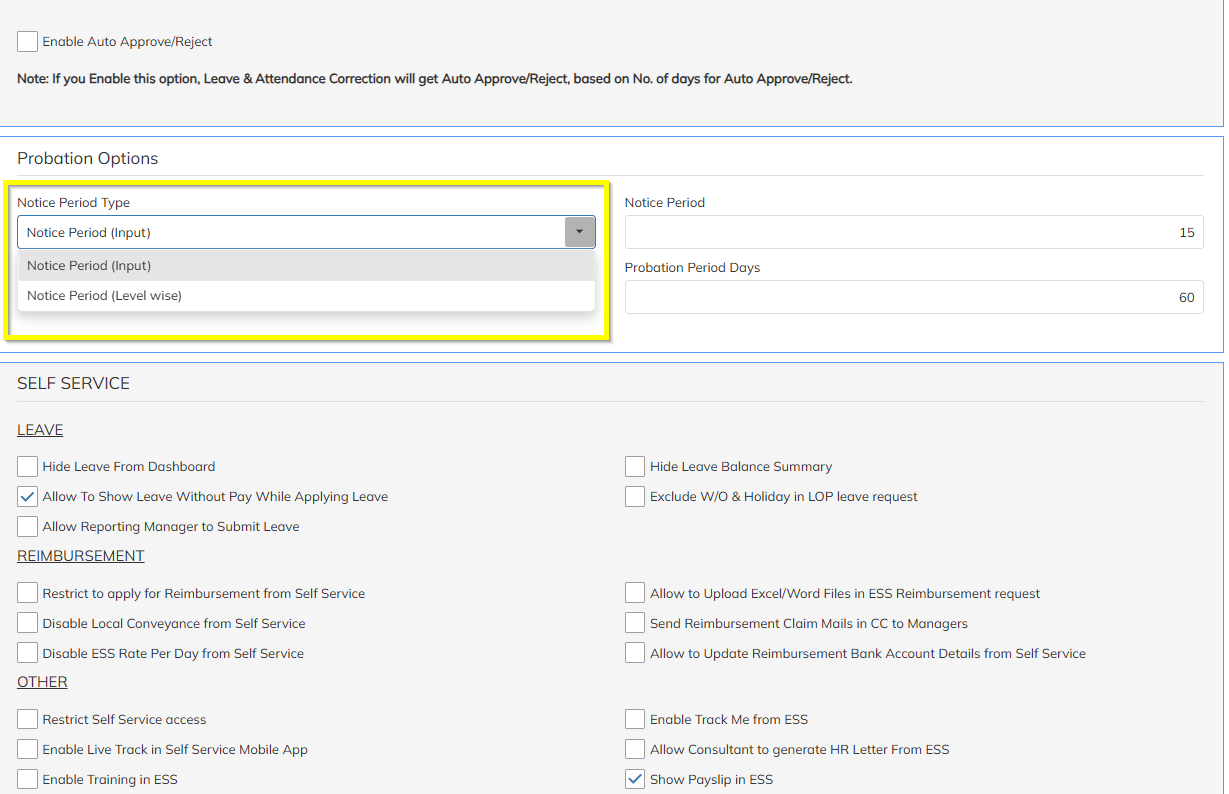Check Send Reimbursement Claim Mails in CC
This screenshot has height=794, width=1229.
(x=635, y=624)
